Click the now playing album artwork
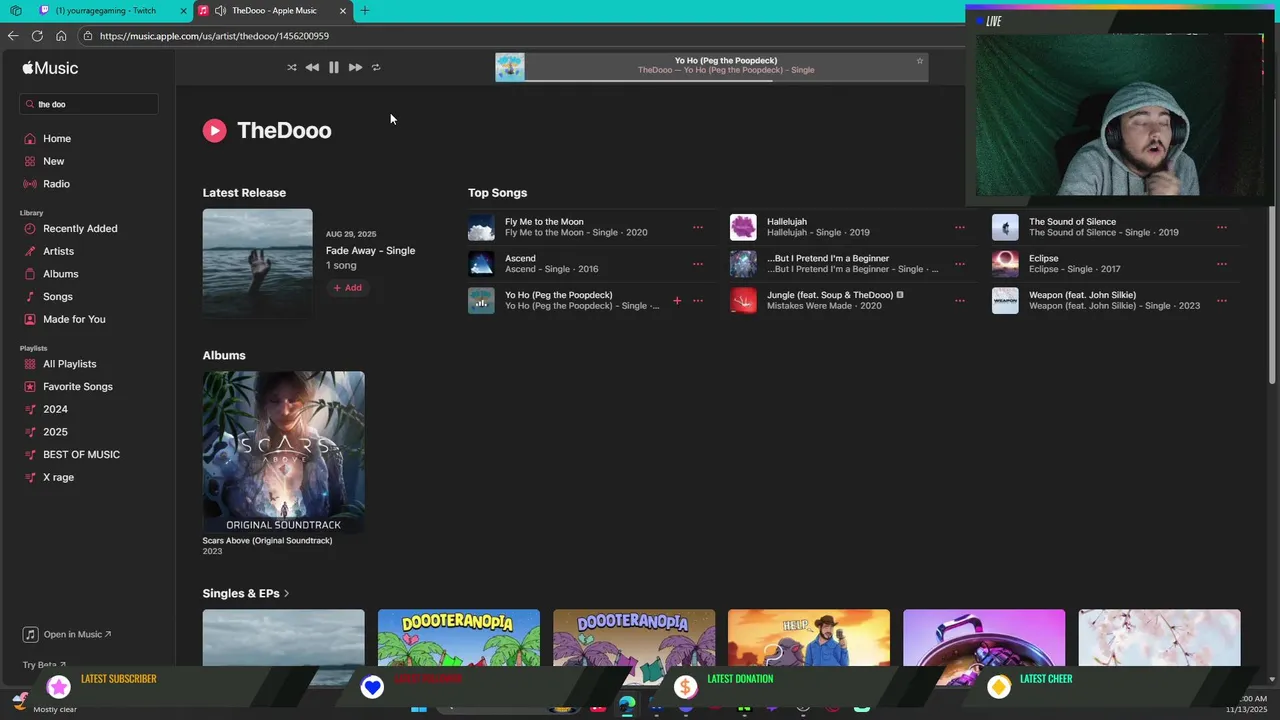Image resolution: width=1280 pixels, height=720 pixels. click(x=510, y=67)
